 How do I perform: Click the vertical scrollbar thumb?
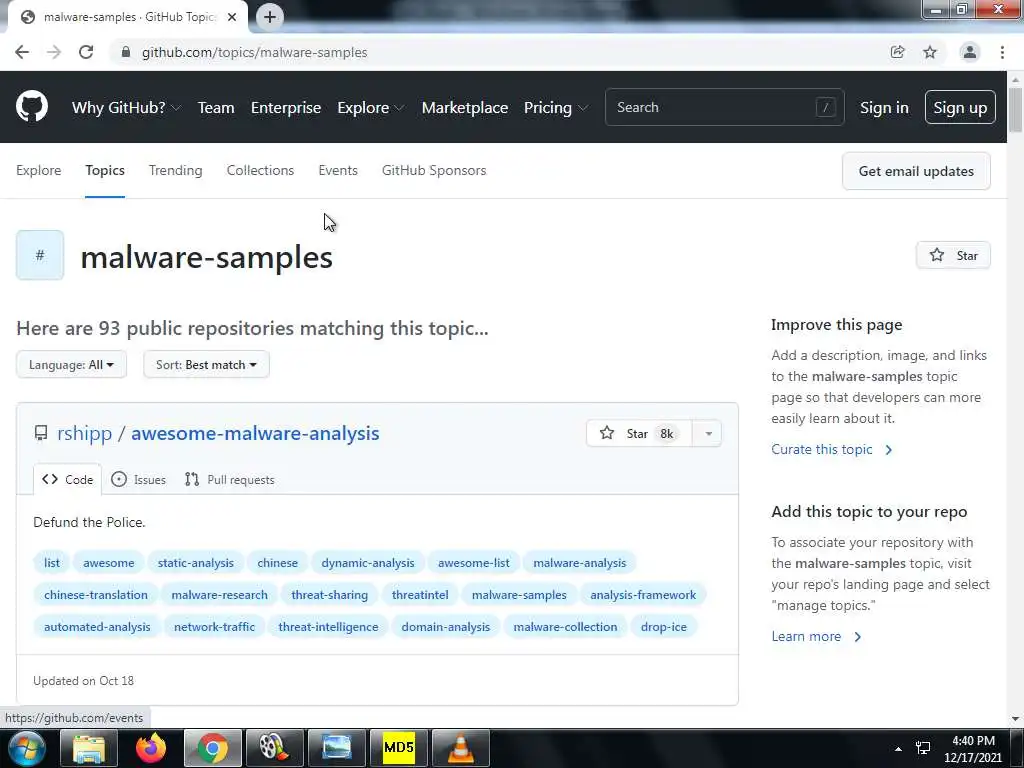(1015, 109)
